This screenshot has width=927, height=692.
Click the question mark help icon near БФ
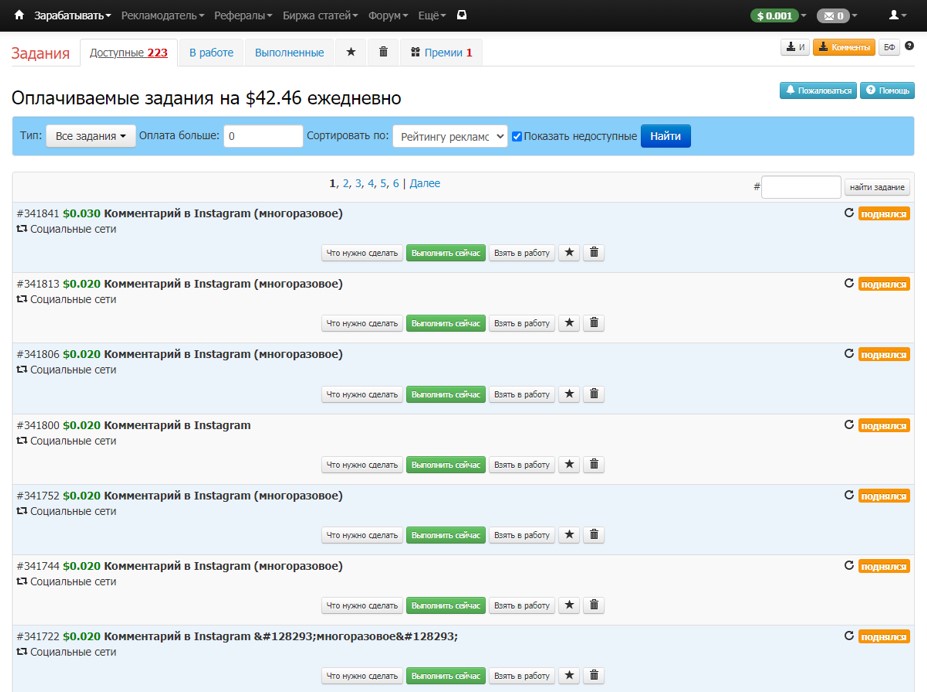909,46
